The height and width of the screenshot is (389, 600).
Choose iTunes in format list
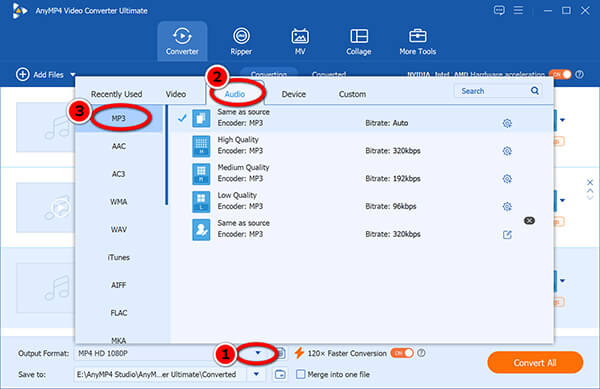click(x=119, y=257)
